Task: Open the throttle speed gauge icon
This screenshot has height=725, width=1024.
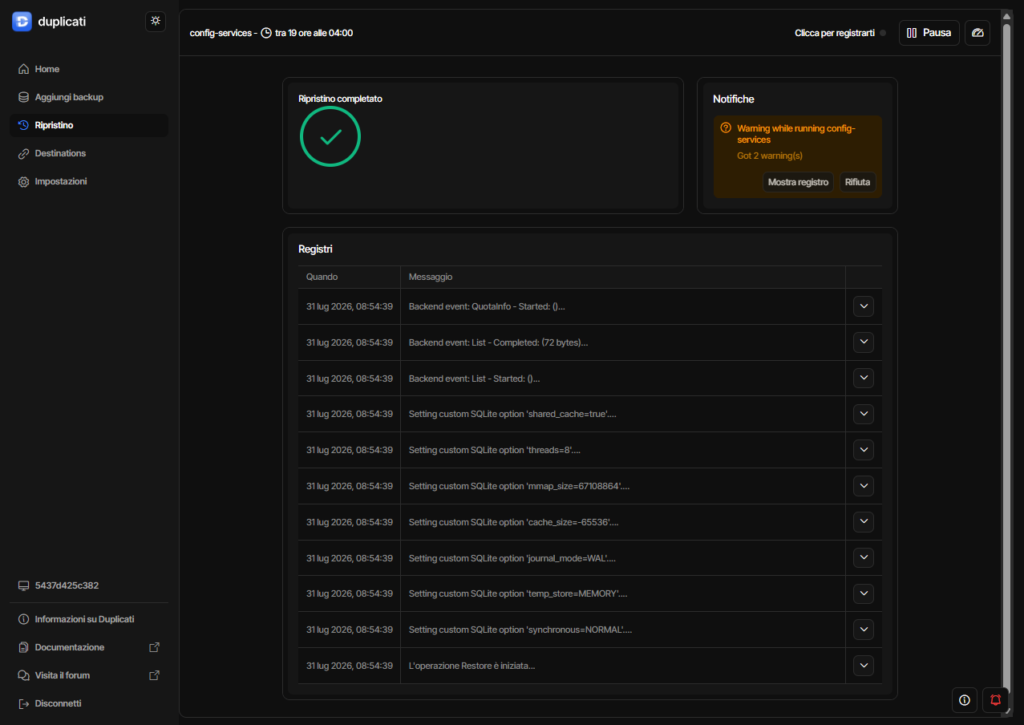Action: (977, 33)
